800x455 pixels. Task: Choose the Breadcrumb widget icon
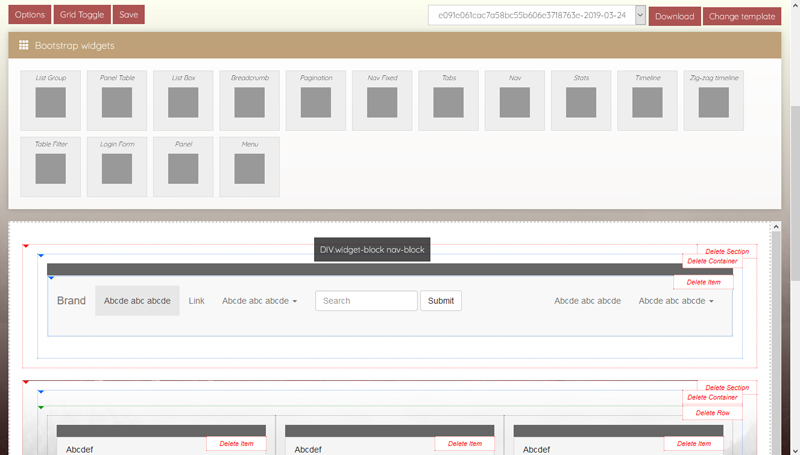249,102
